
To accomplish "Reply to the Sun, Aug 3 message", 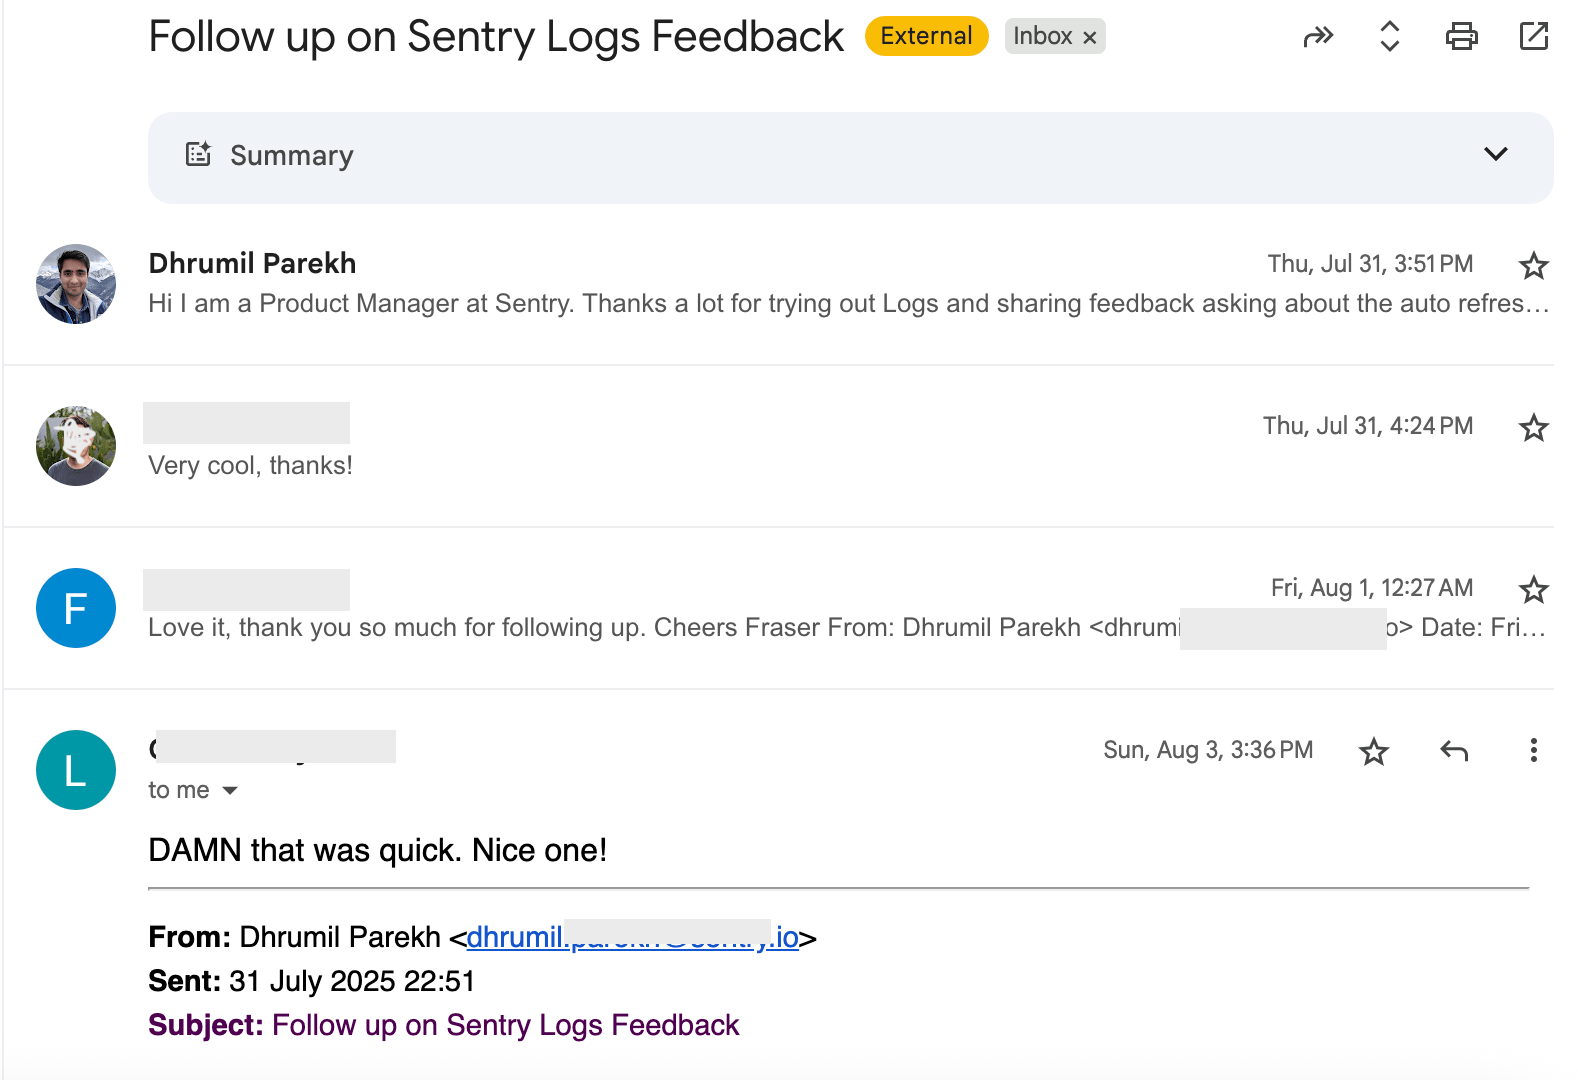I will (x=1454, y=750).
